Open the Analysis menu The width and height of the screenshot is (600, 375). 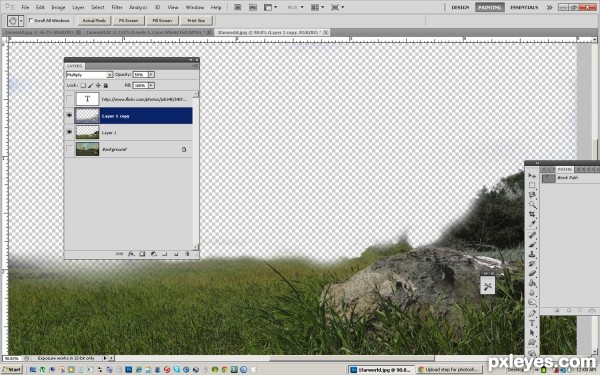139,7
